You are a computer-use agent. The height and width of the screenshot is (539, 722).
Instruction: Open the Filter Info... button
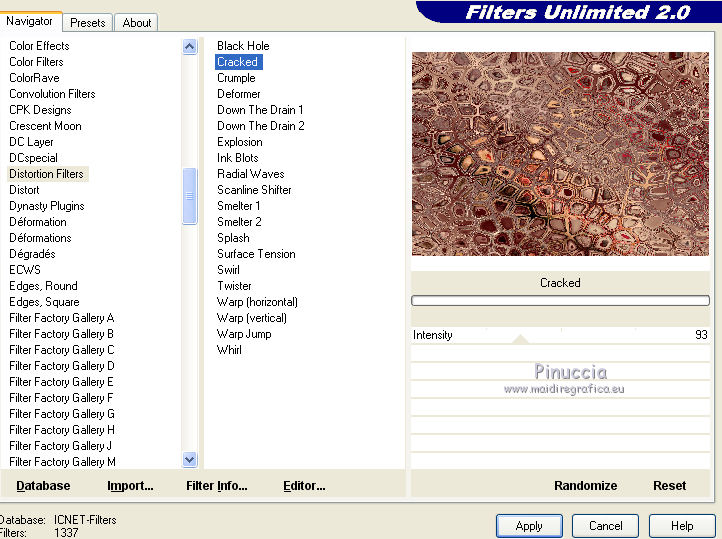216,486
